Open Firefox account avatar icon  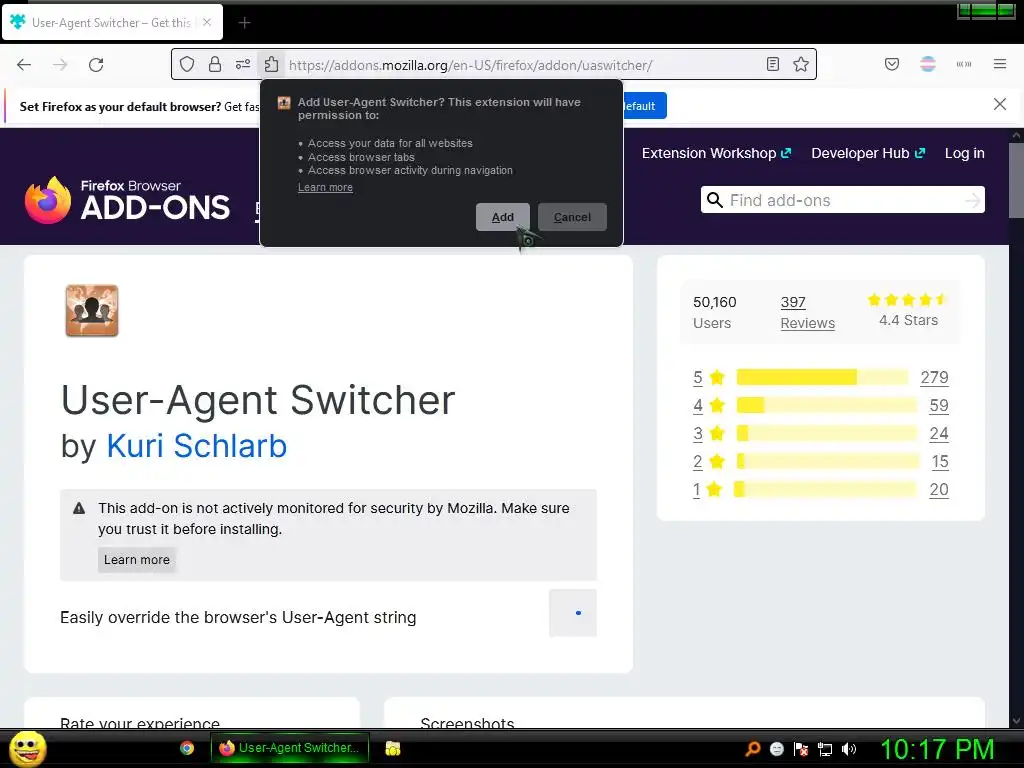pos(928,64)
